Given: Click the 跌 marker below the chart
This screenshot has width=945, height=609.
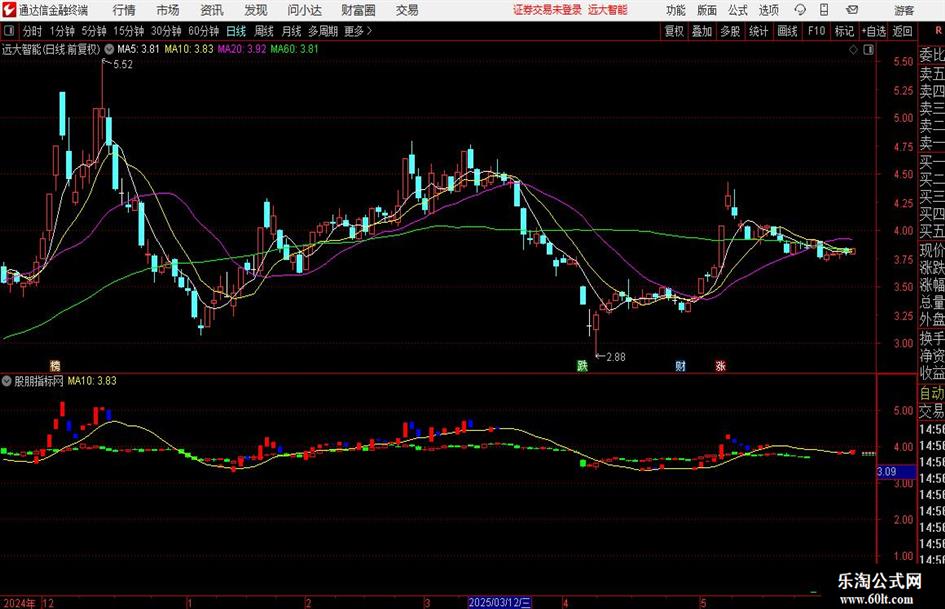Looking at the screenshot, I should point(582,365).
